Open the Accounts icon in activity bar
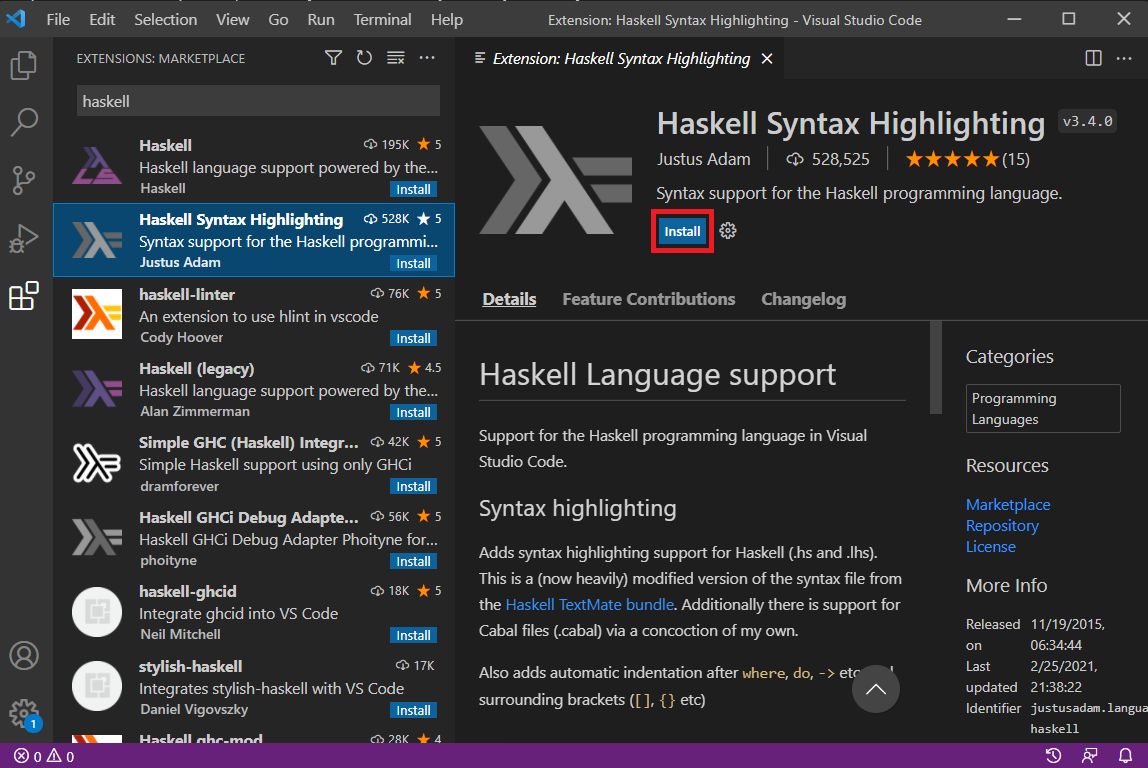Image resolution: width=1148 pixels, height=768 pixels. point(23,656)
